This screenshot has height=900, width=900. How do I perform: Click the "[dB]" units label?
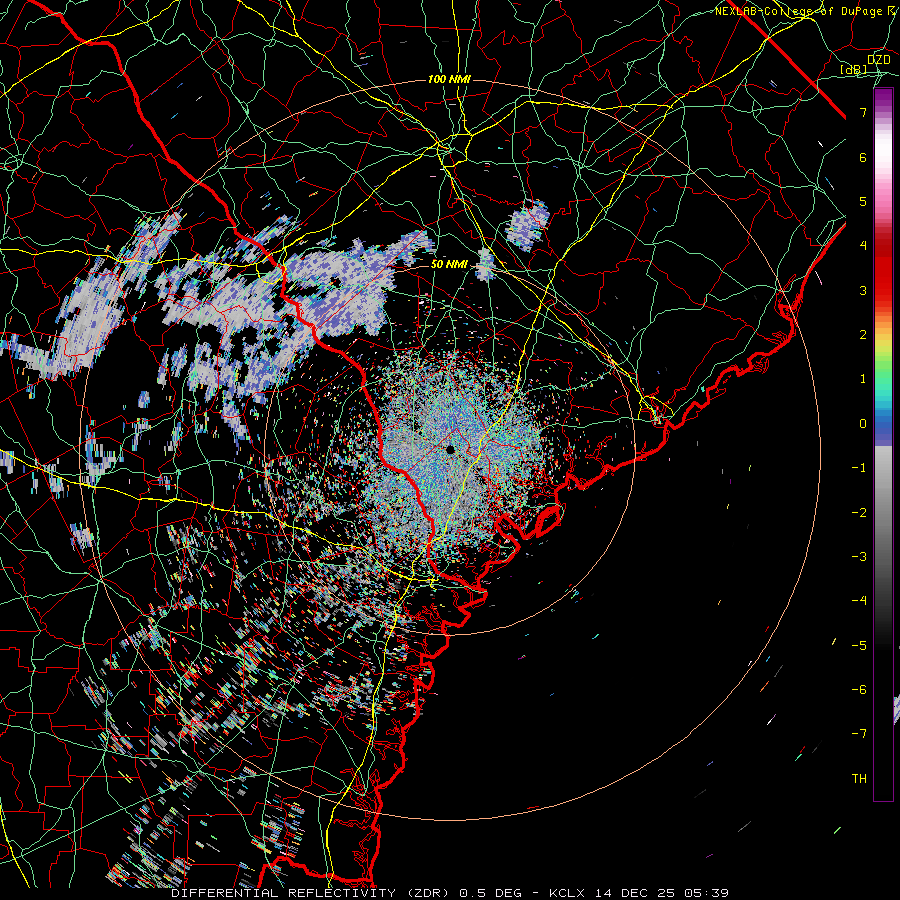click(854, 70)
